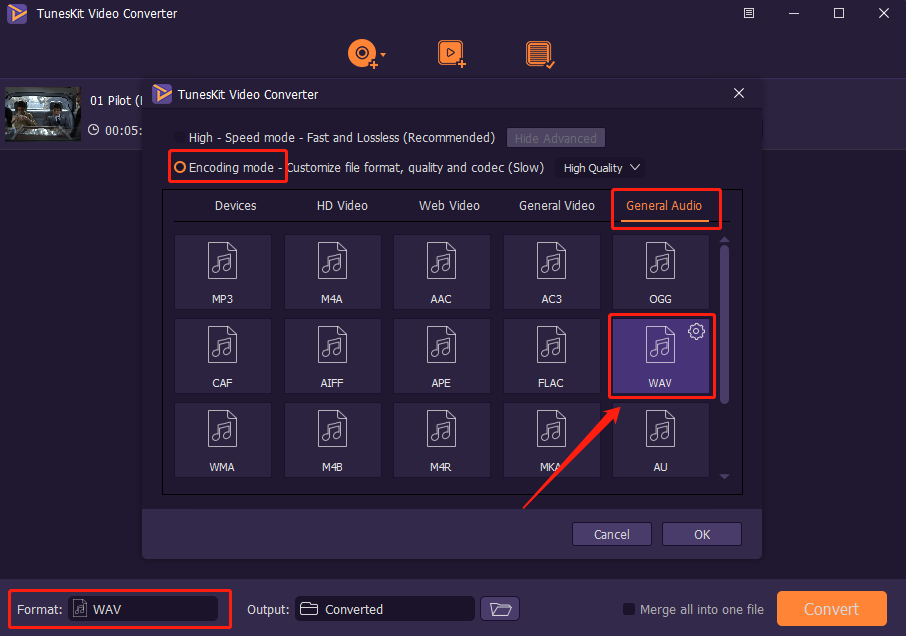The height and width of the screenshot is (636, 906).
Task: Switch to the Web Video tab
Action: [x=449, y=206]
